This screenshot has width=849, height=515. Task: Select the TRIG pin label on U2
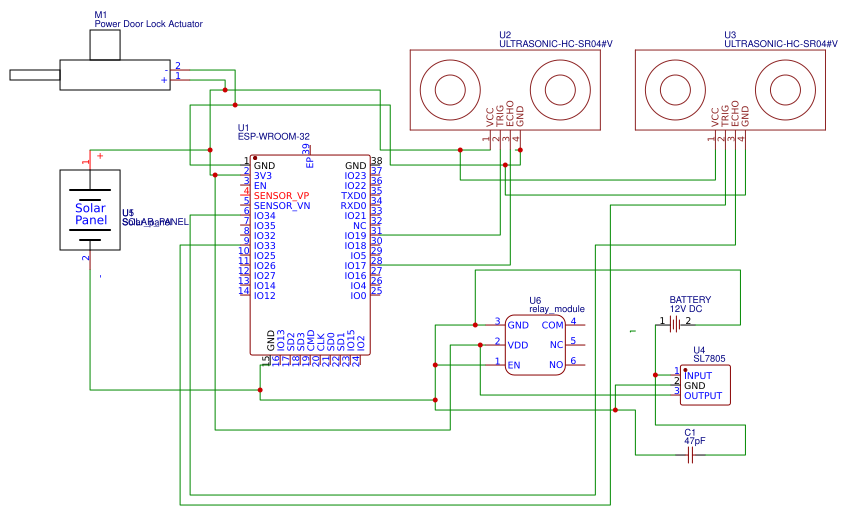500,115
